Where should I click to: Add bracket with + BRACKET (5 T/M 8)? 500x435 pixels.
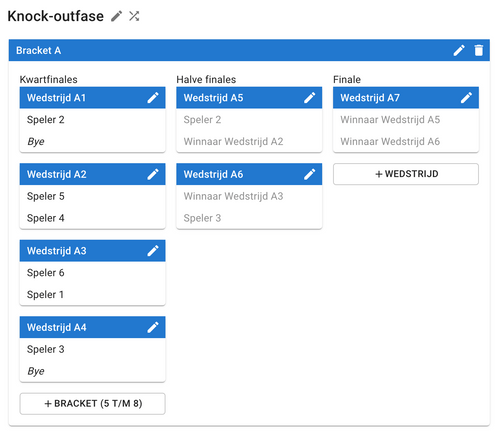(93, 404)
